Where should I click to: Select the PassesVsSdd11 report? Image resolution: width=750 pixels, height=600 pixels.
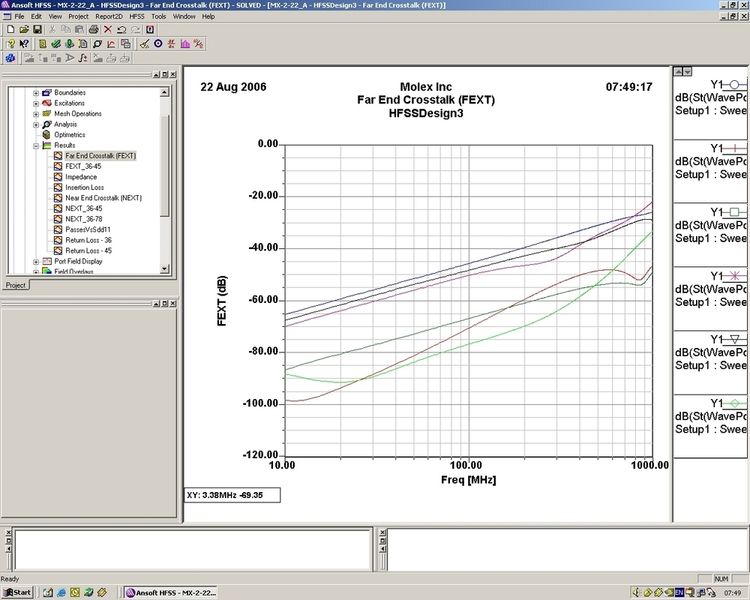point(88,230)
